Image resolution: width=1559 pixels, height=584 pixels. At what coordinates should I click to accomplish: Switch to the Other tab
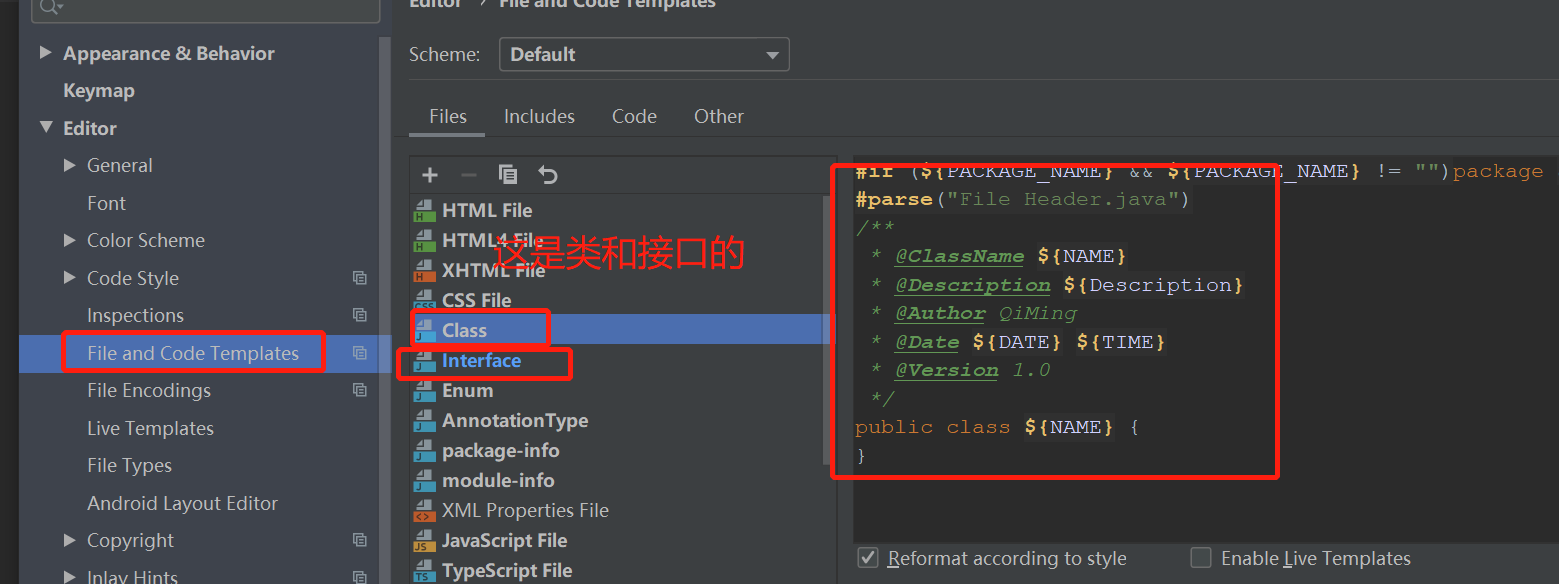pos(718,116)
